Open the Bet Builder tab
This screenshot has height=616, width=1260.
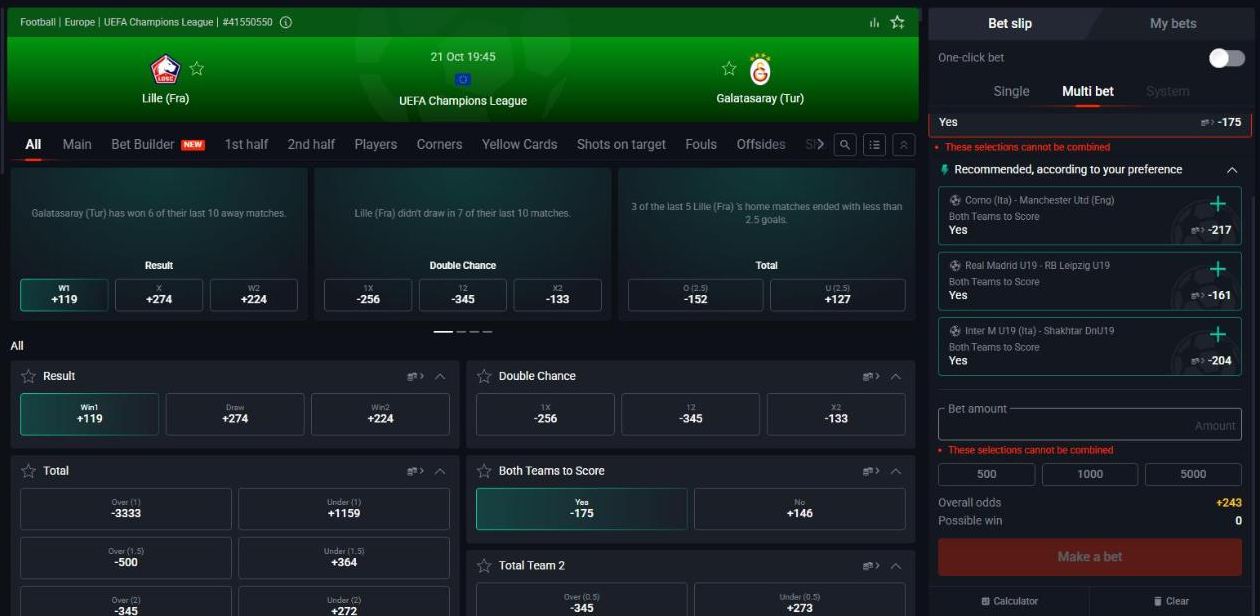pos(158,144)
